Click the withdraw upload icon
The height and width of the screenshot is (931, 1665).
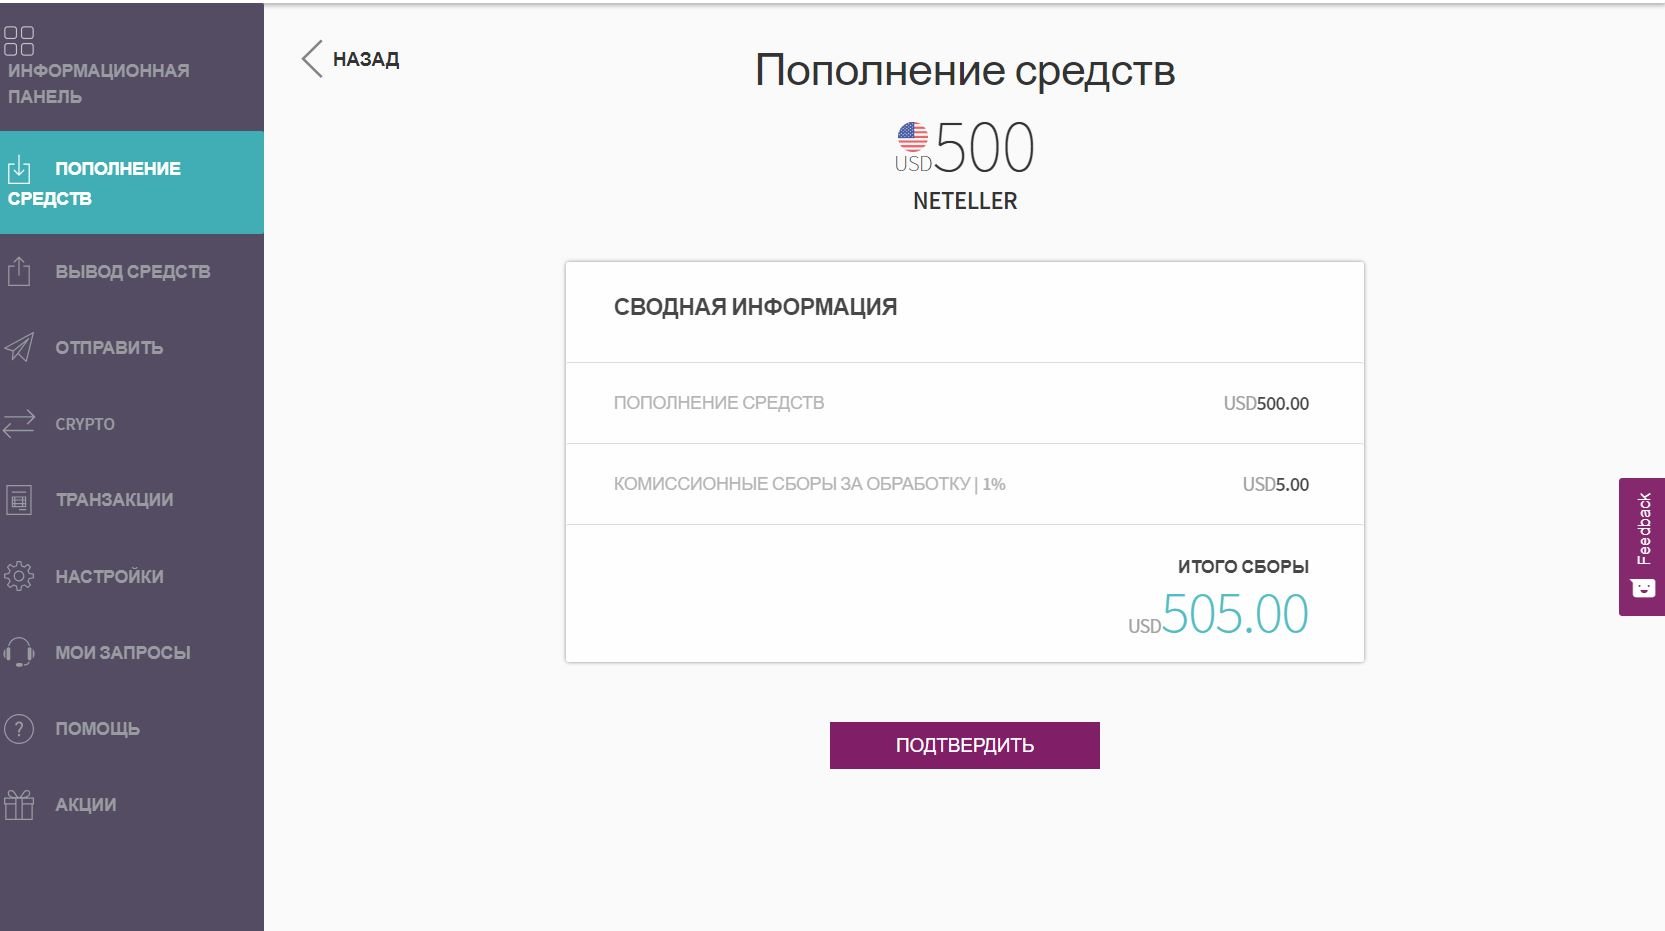point(19,271)
